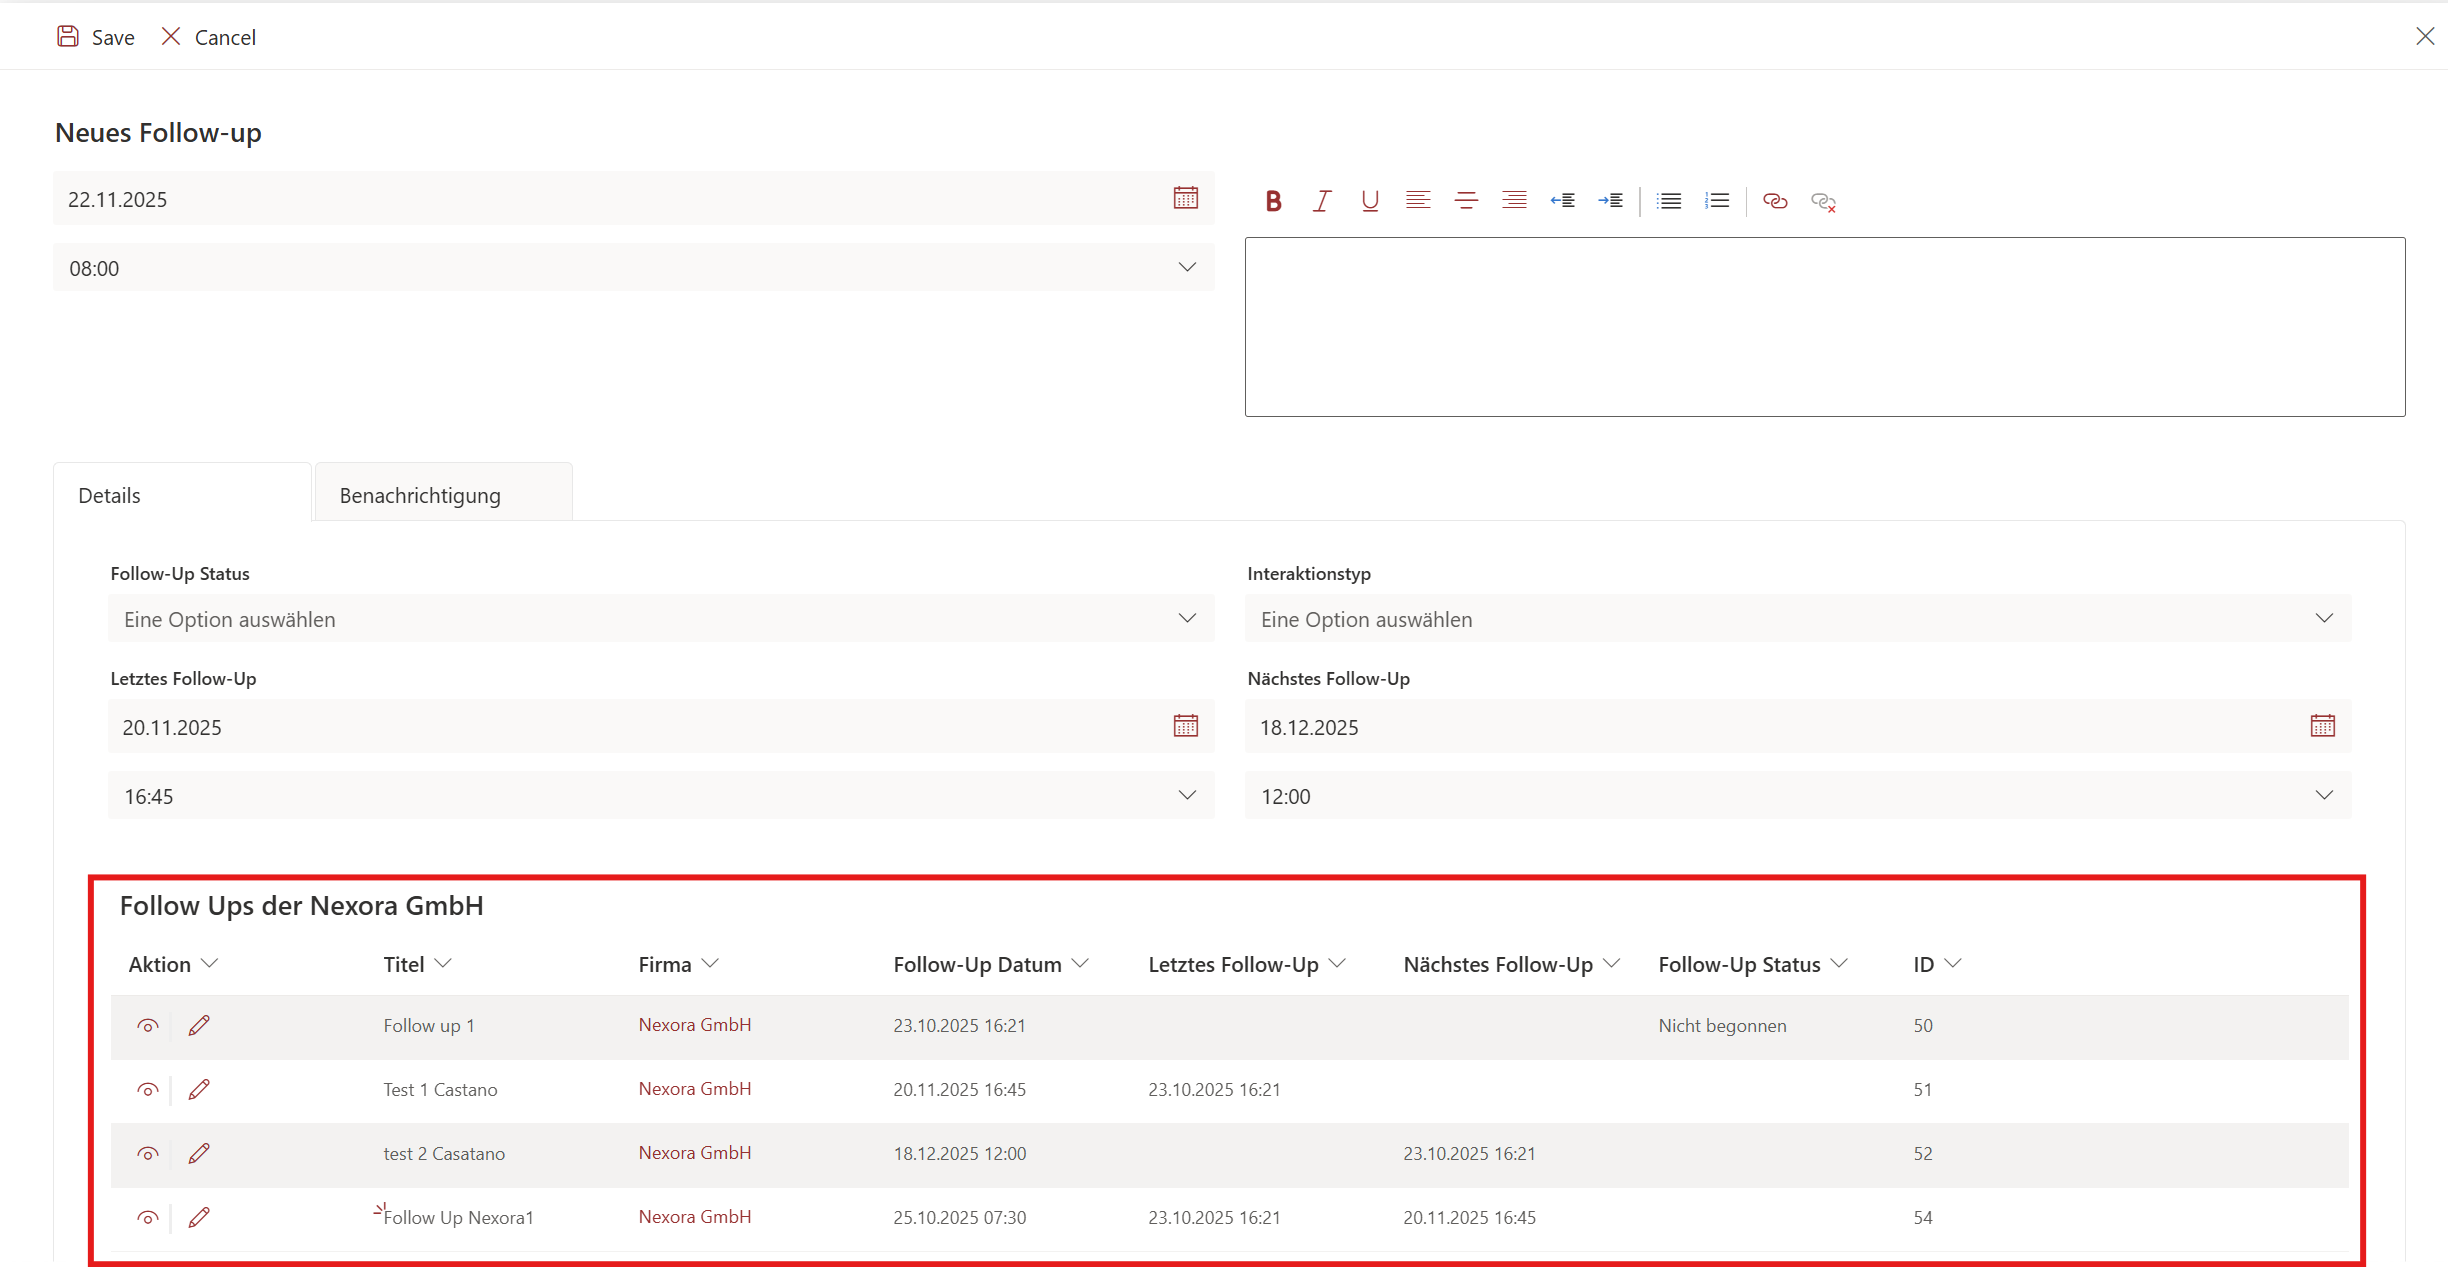Click the Save button

[96, 37]
